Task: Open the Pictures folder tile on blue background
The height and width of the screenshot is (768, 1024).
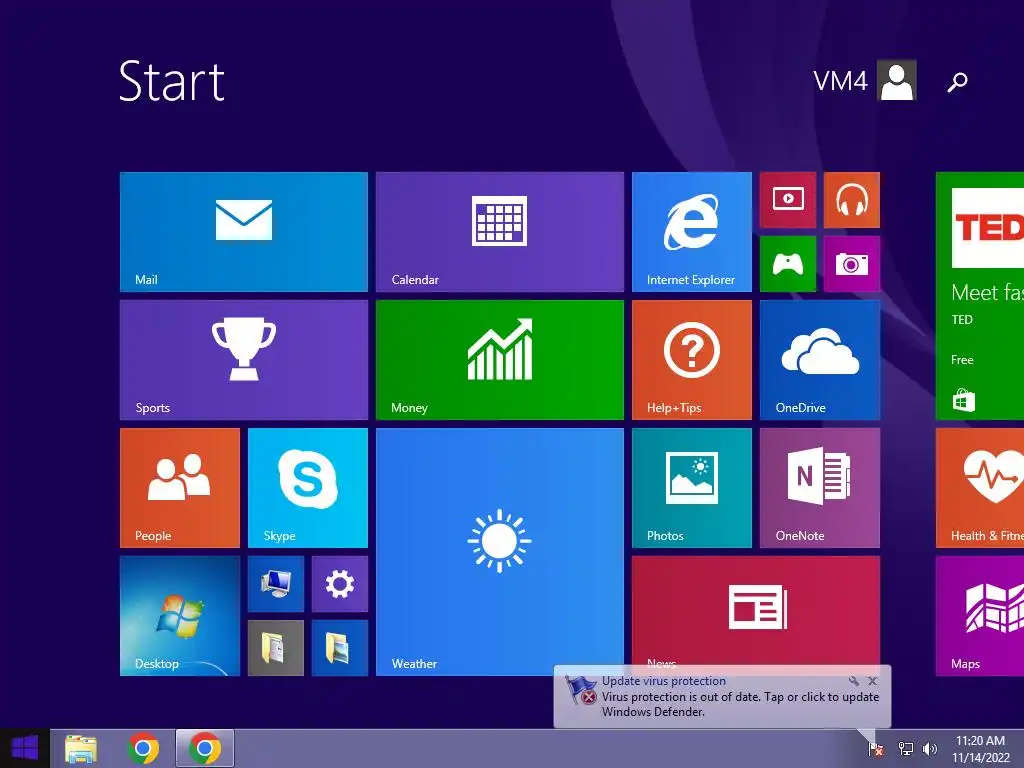Action: pyautogui.click(x=340, y=648)
